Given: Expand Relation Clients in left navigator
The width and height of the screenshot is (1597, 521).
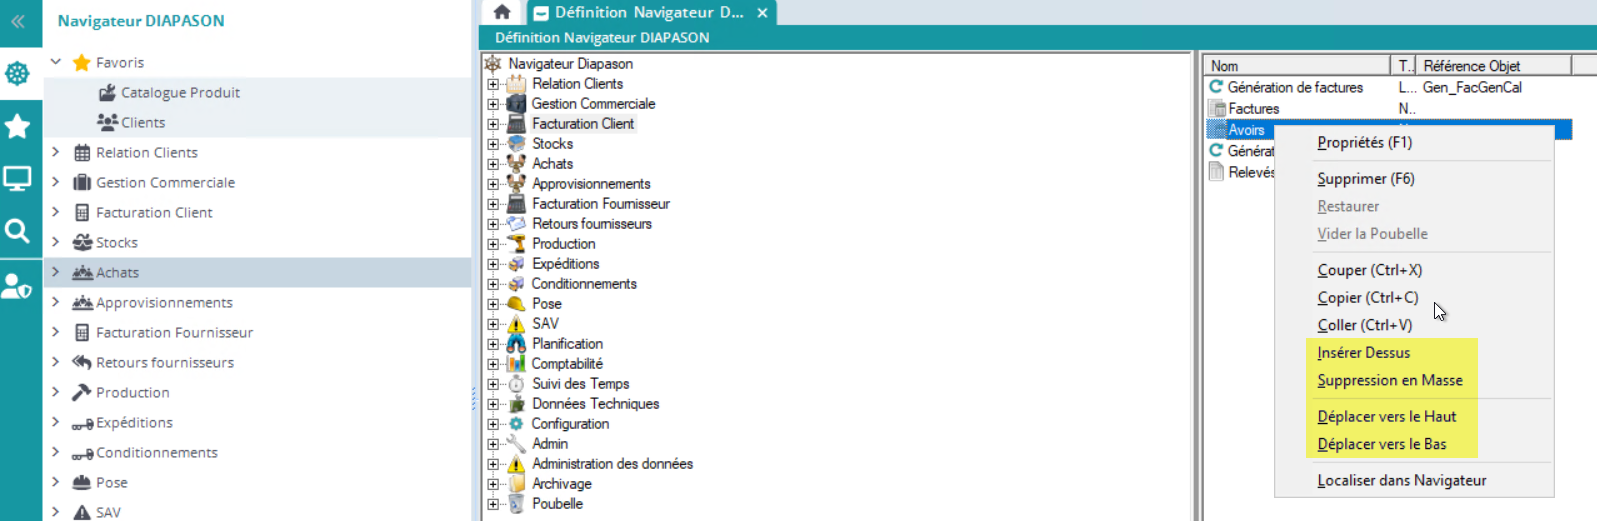Looking at the screenshot, I should [56, 152].
